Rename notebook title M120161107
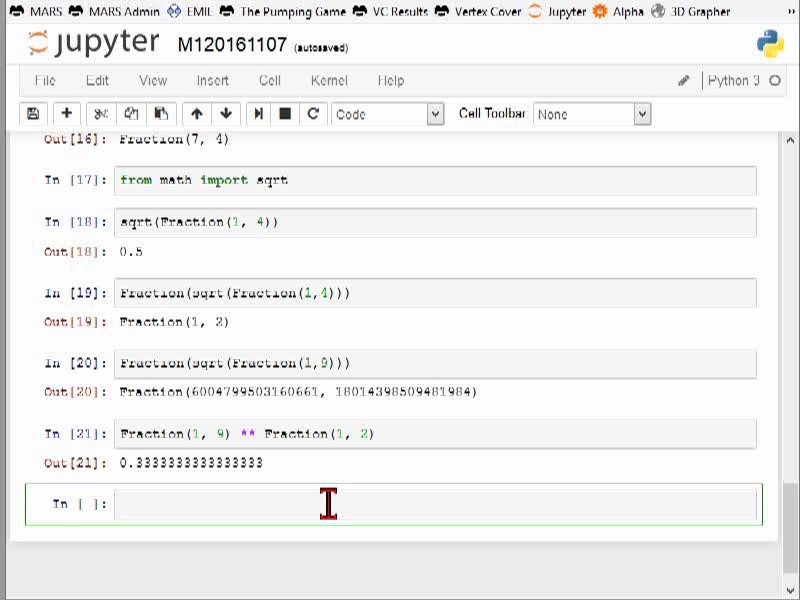The height and width of the screenshot is (600, 800). [x=232, y=45]
